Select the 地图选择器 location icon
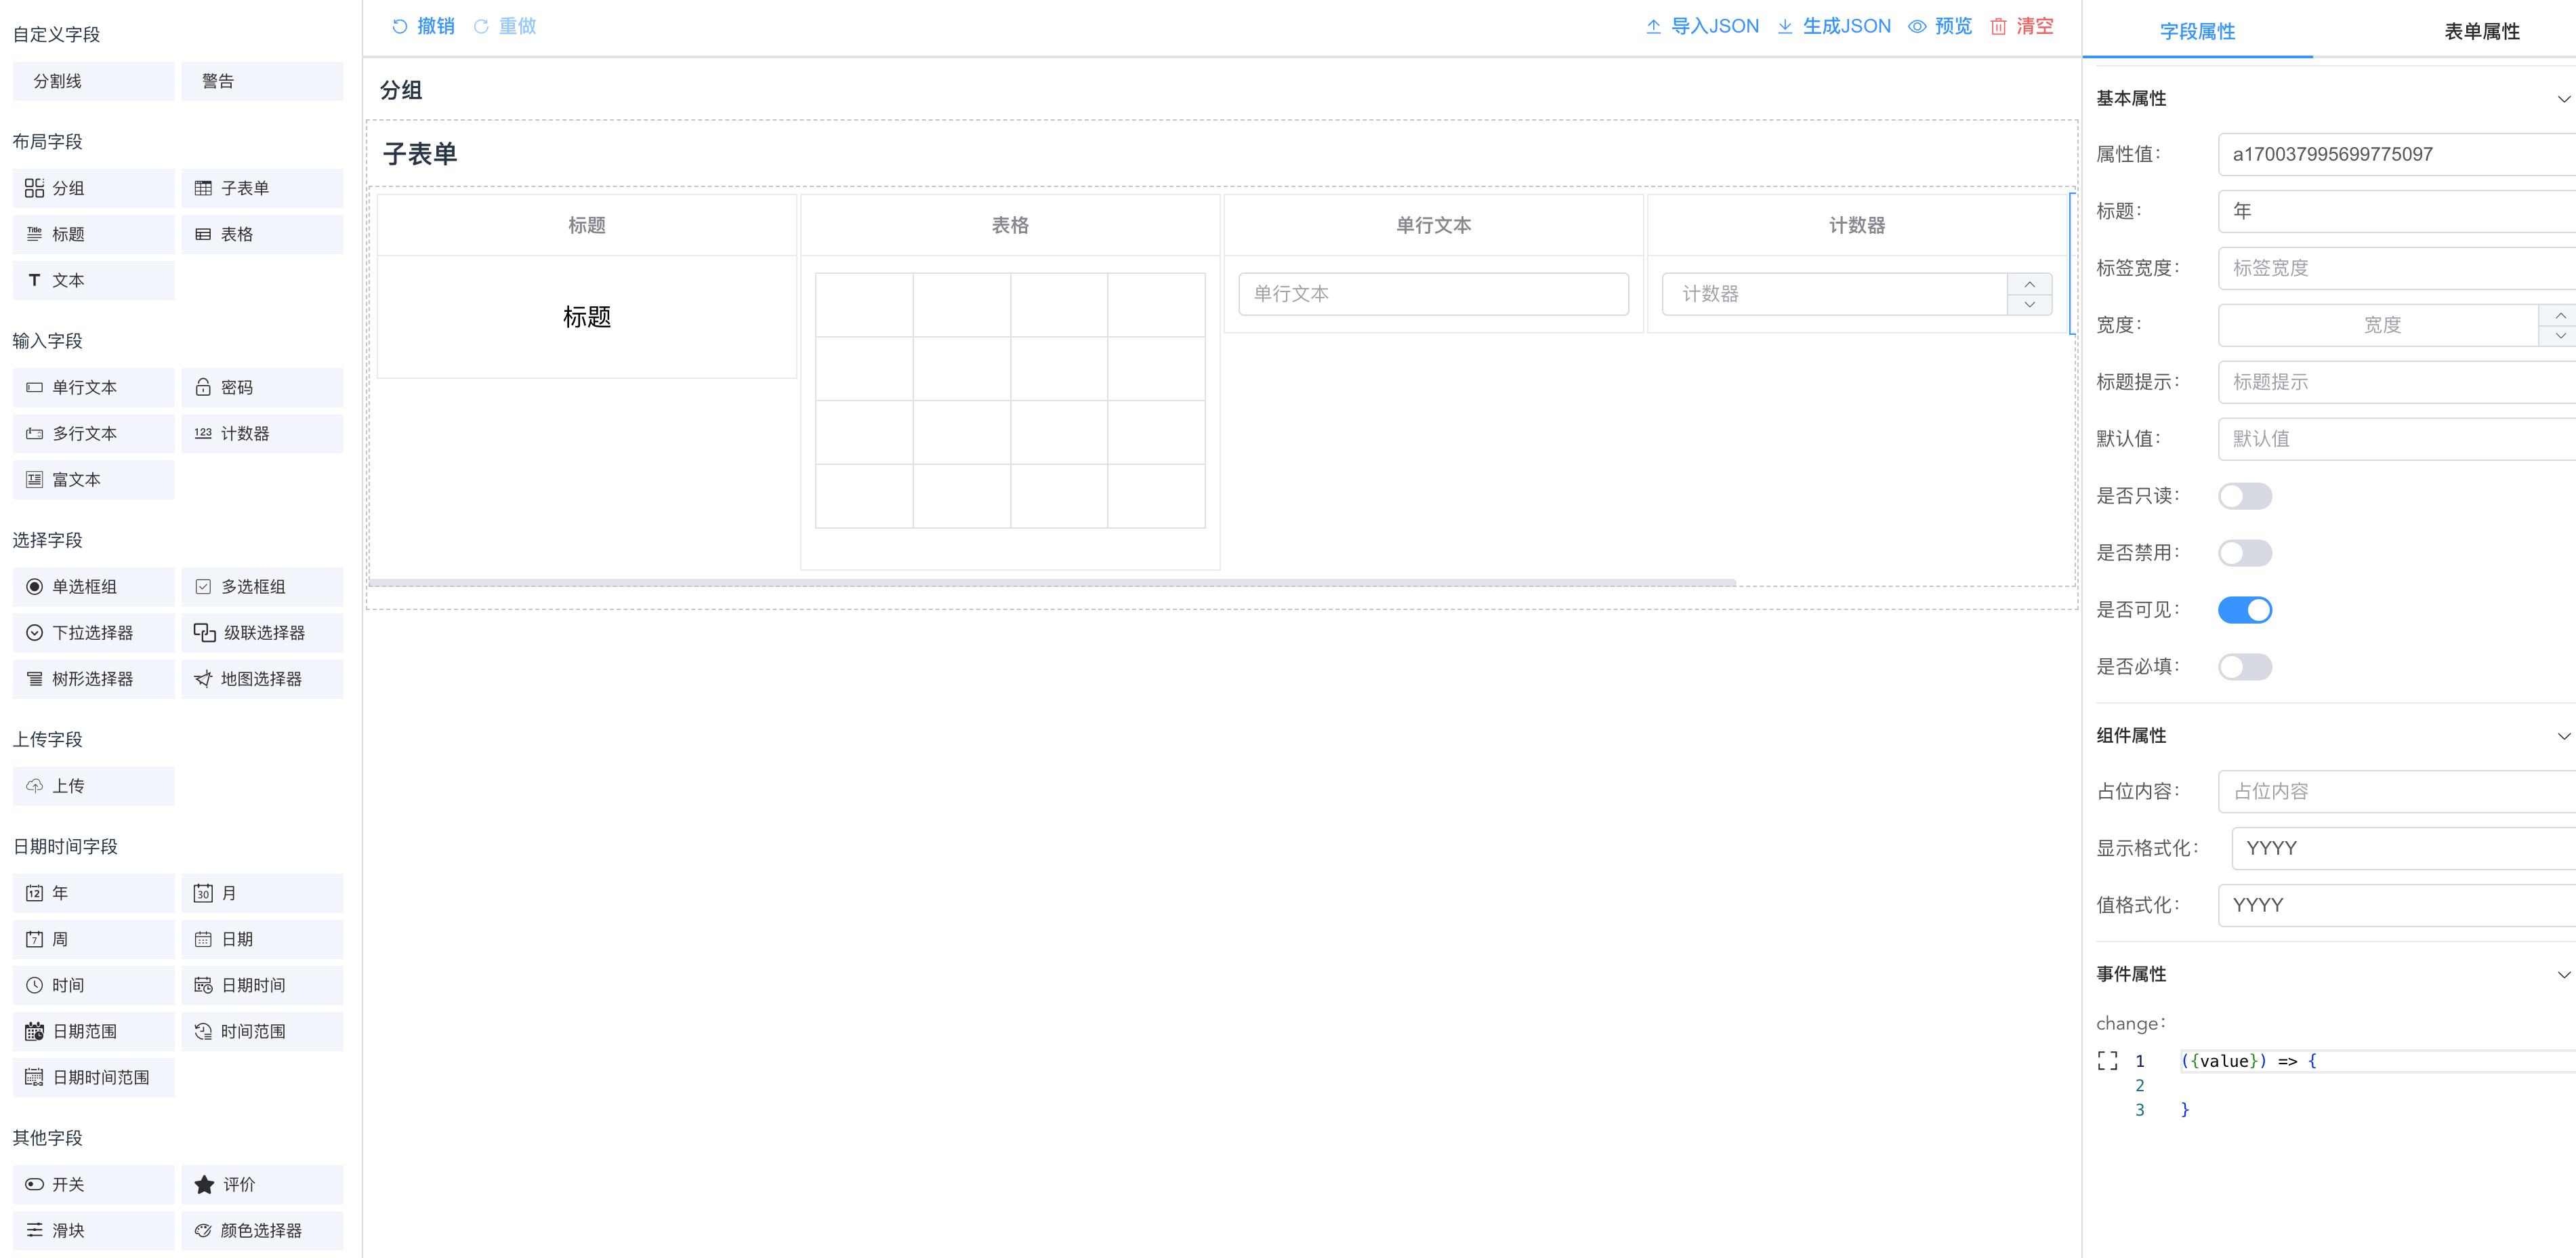Viewport: 2576px width, 1258px height. click(x=203, y=678)
